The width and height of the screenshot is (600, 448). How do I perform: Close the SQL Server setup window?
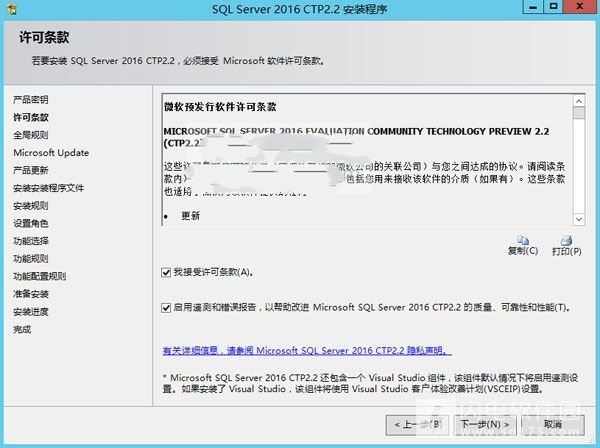click(579, 7)
